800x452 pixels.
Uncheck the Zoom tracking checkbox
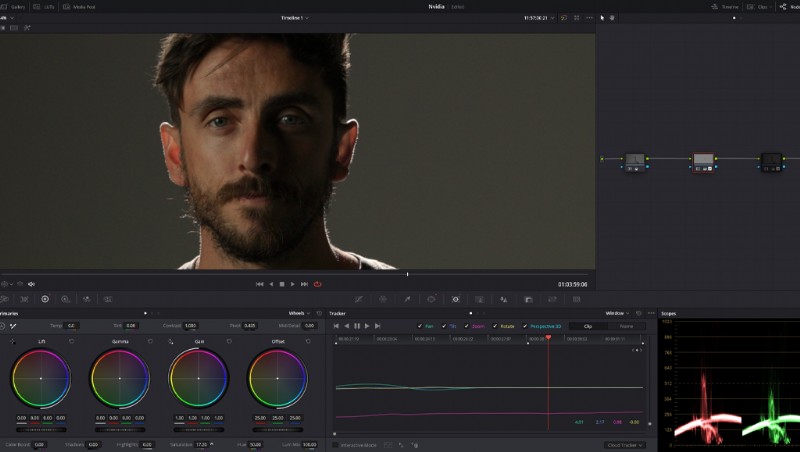tap(466, 326)
